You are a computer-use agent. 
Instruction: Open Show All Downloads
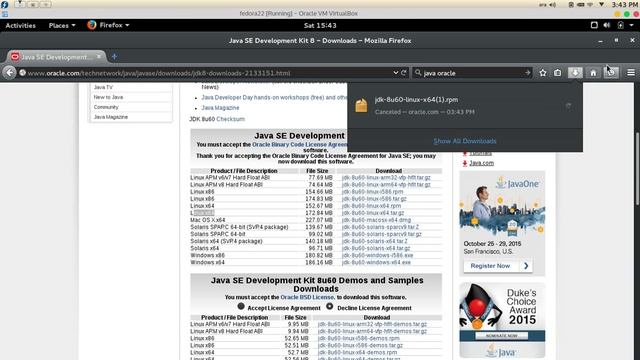click(x=465, y=141)
